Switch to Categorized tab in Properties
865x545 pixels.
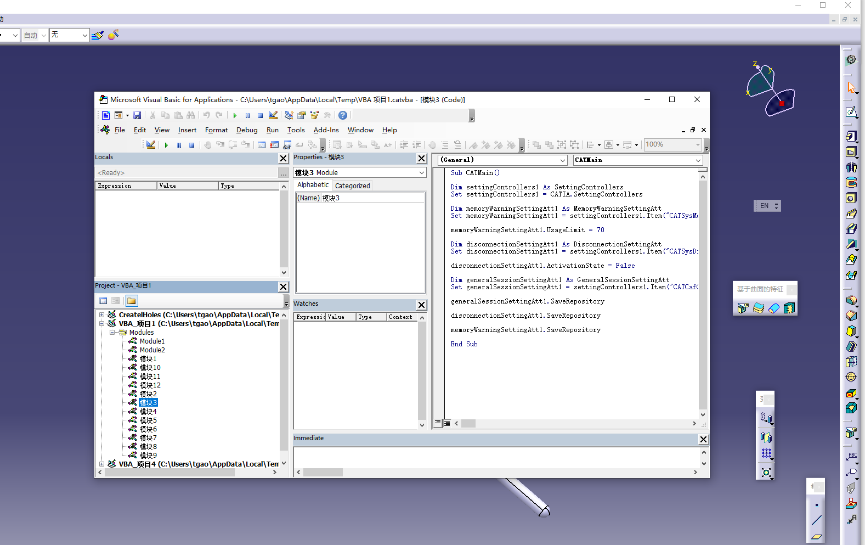coord(352,185)
